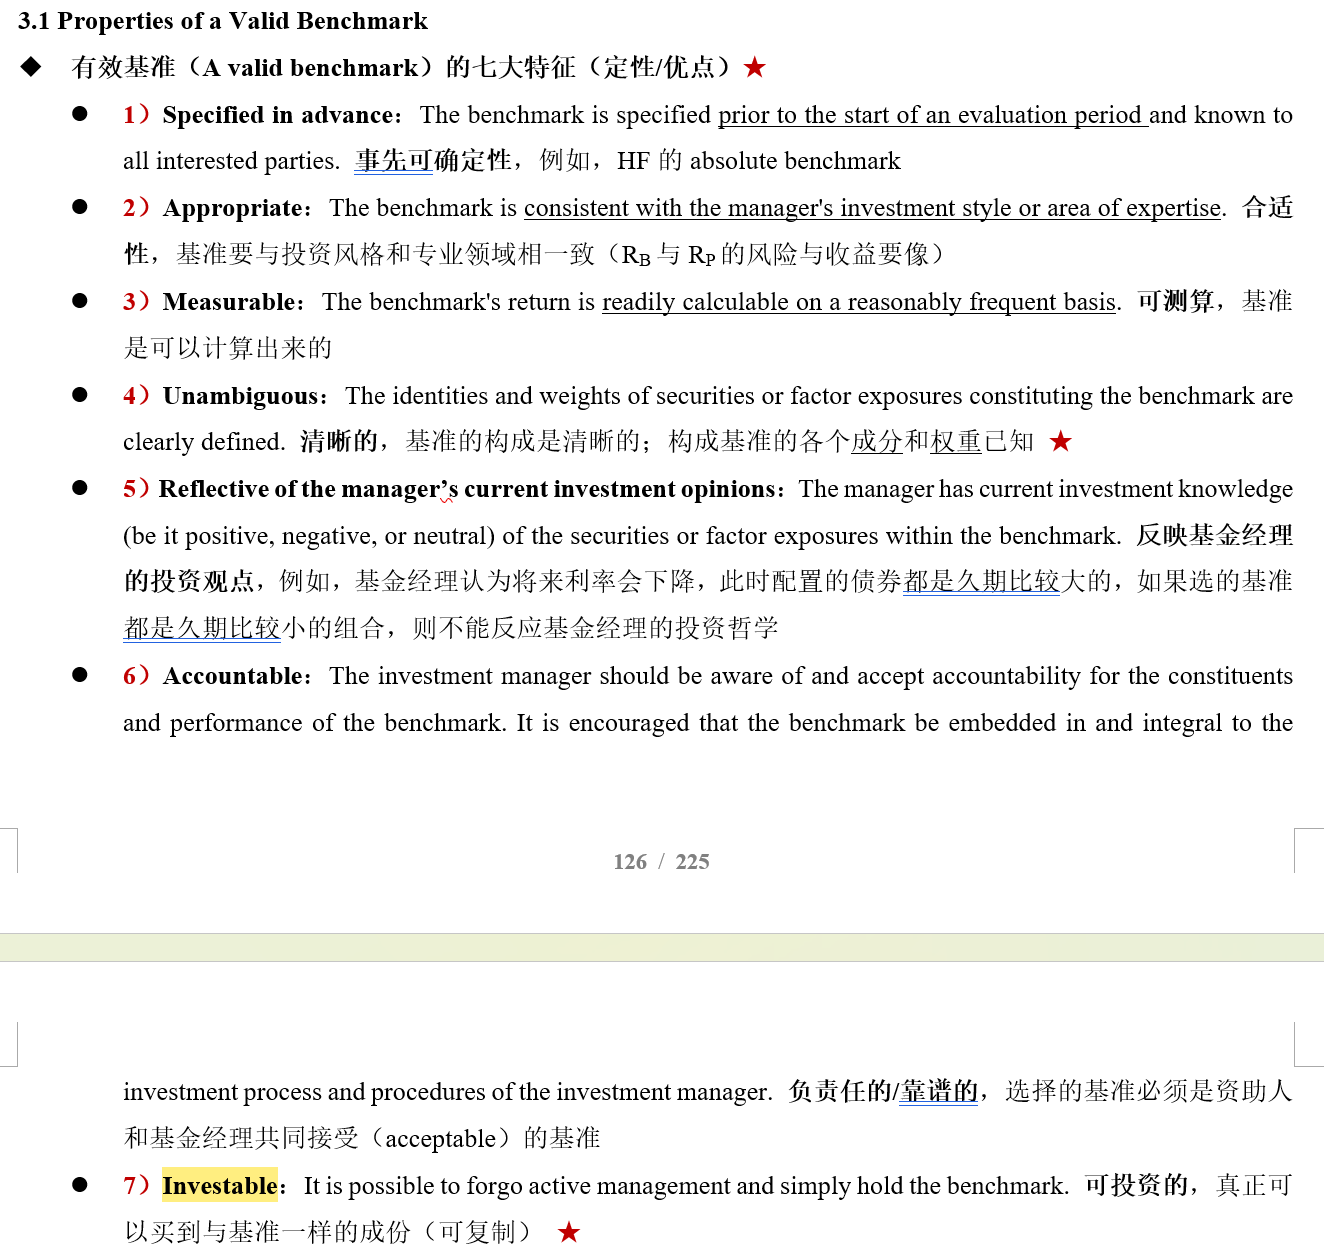The image size is (1324, 1250).
Task: Click the red star after 七大特征 heading
Action: point(755,67)
